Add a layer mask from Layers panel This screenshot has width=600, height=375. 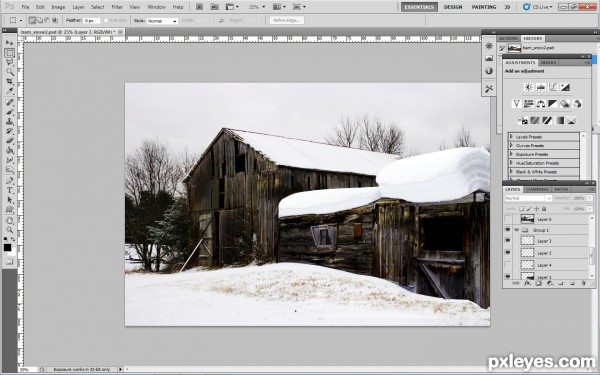(x=538, y=284)
